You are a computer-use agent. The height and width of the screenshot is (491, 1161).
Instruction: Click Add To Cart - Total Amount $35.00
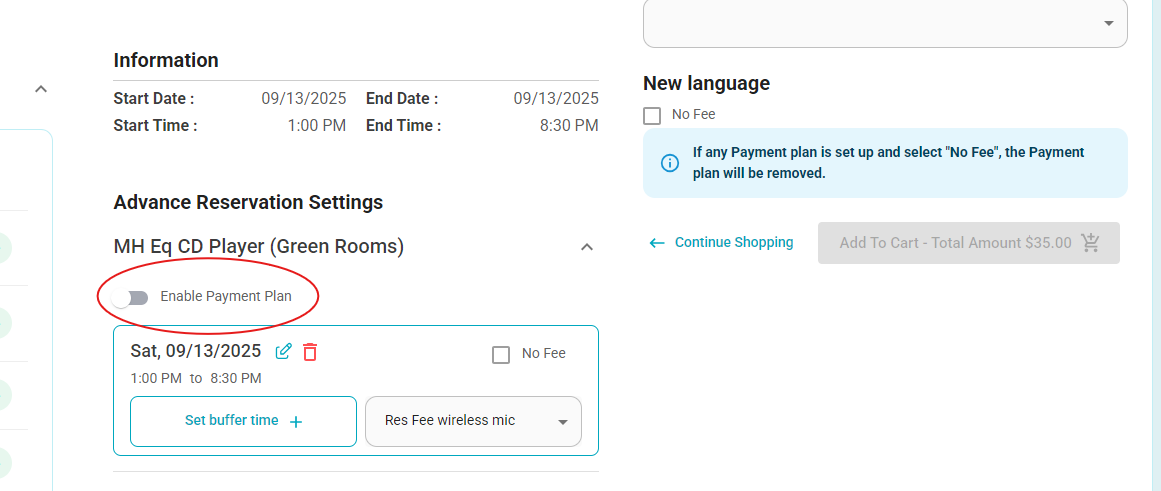point(968,243)
